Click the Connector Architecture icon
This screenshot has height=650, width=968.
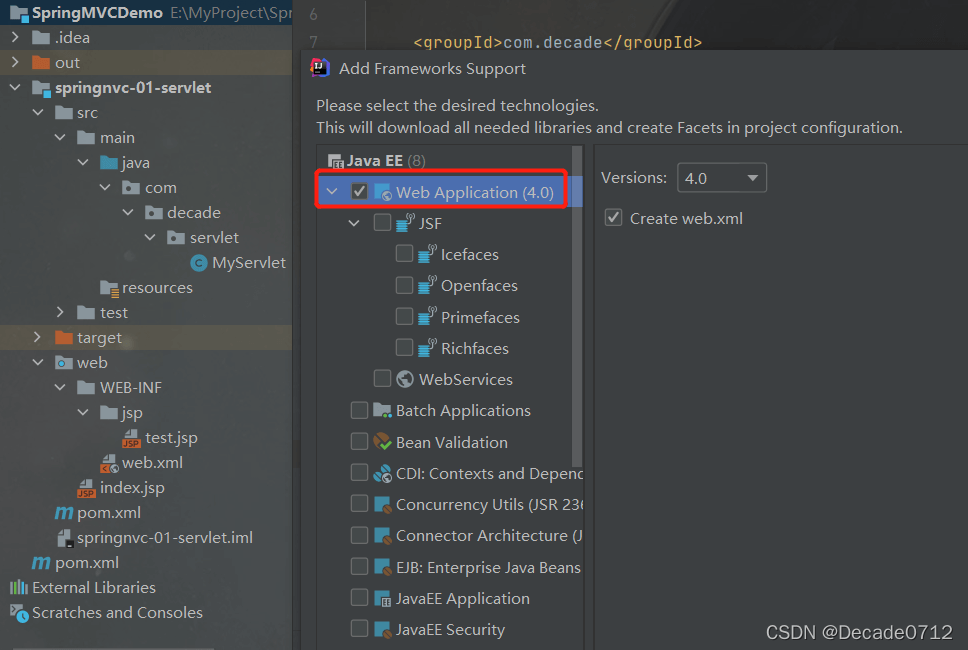(x=383, y=536)
